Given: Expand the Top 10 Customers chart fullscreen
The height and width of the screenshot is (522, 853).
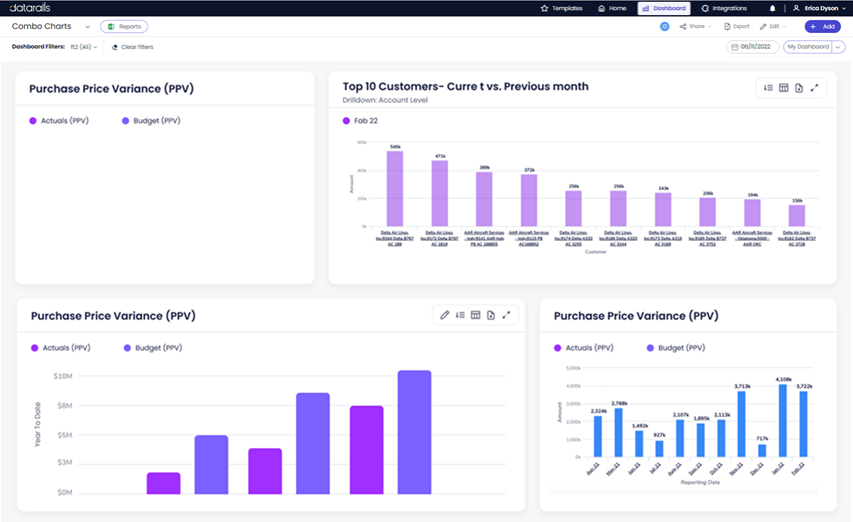Looking at the screenshot, I should (814, 88).
